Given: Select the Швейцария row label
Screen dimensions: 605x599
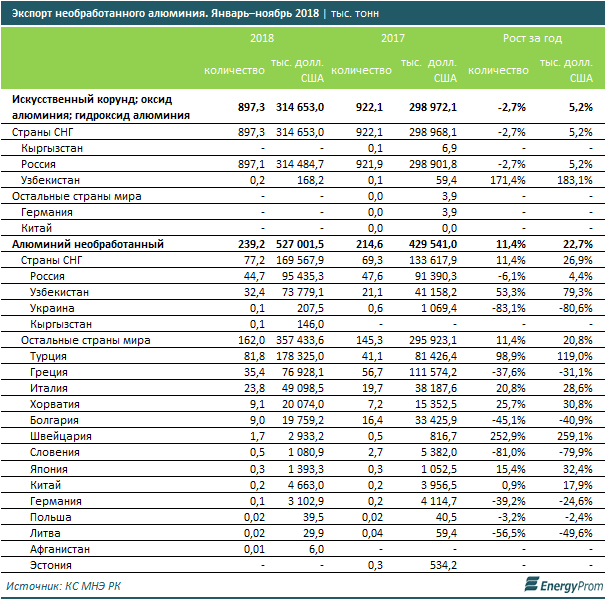Looking at the screenshot, I should point(61,437).
